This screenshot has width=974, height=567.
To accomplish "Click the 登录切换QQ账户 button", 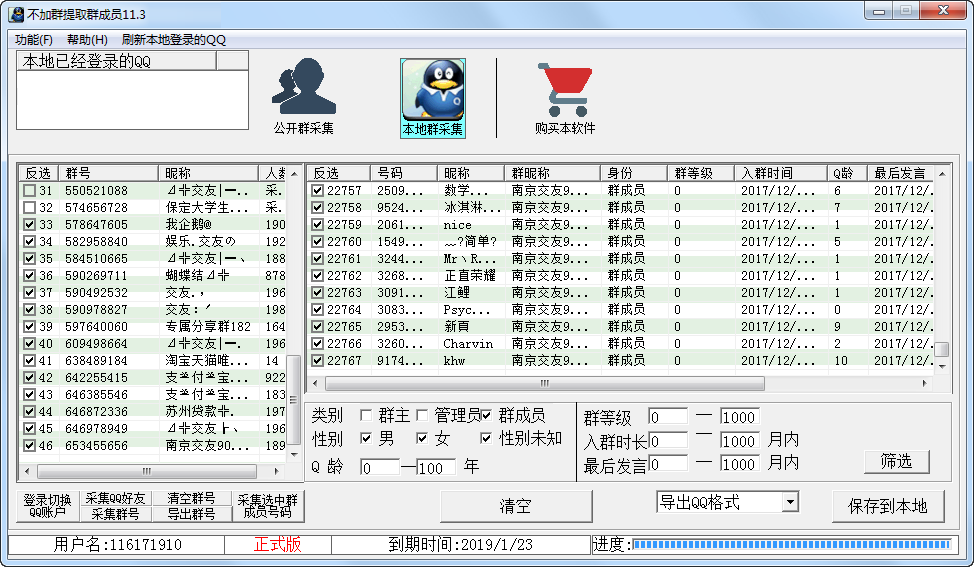I will point(47,506).
